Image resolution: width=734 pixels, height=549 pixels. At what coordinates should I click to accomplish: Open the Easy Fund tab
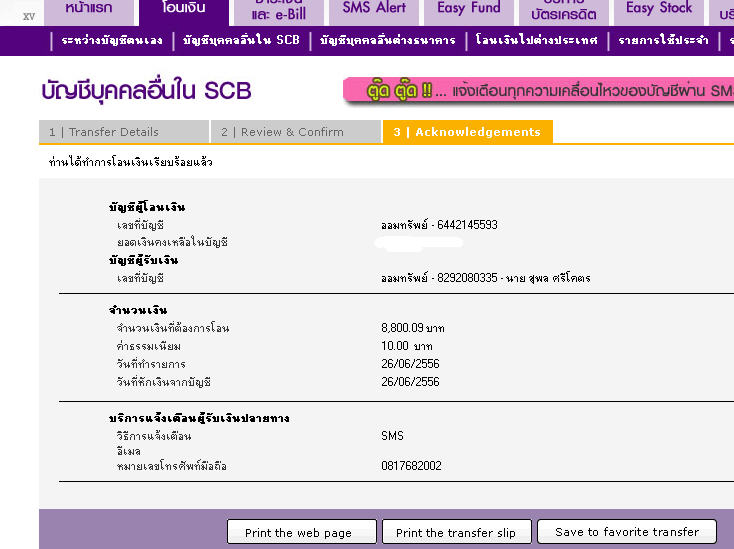click(x=469, y=11)
